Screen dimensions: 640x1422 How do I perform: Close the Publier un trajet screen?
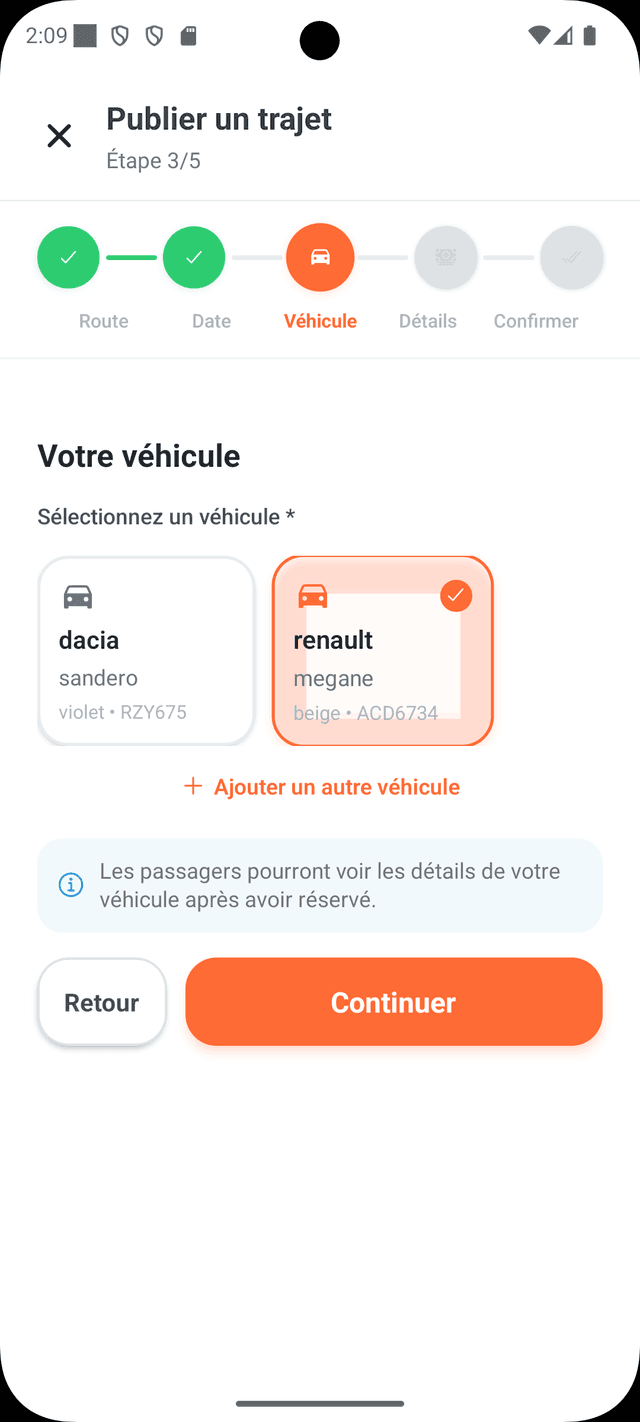(59, 136)
